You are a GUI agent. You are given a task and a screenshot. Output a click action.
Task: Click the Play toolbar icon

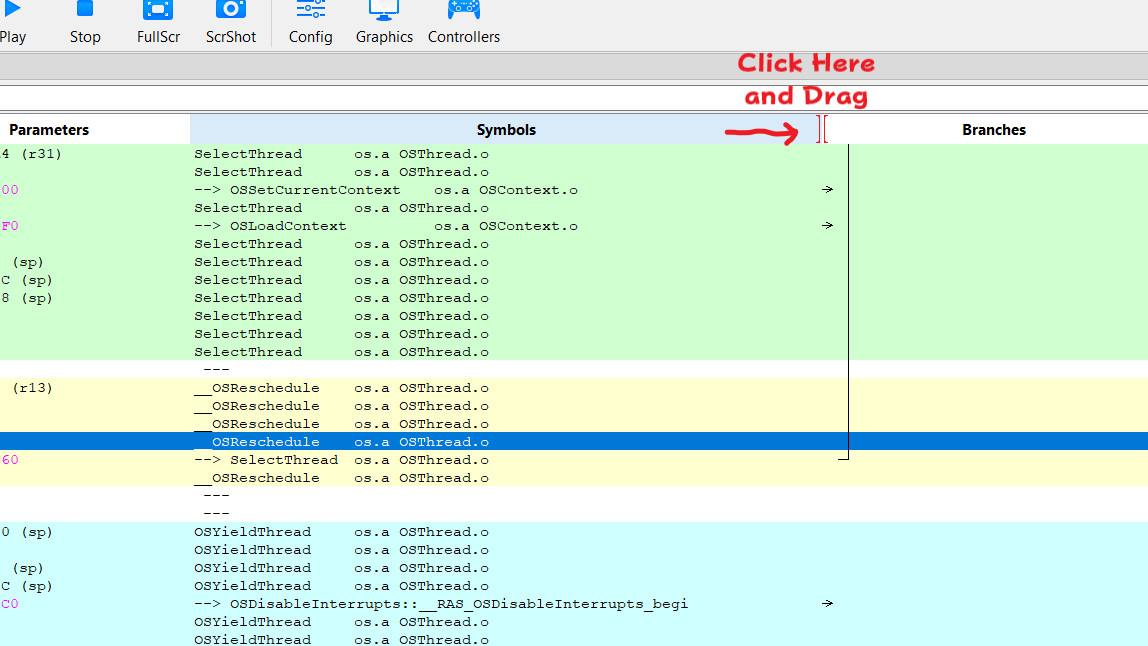[x=12, y=12]
